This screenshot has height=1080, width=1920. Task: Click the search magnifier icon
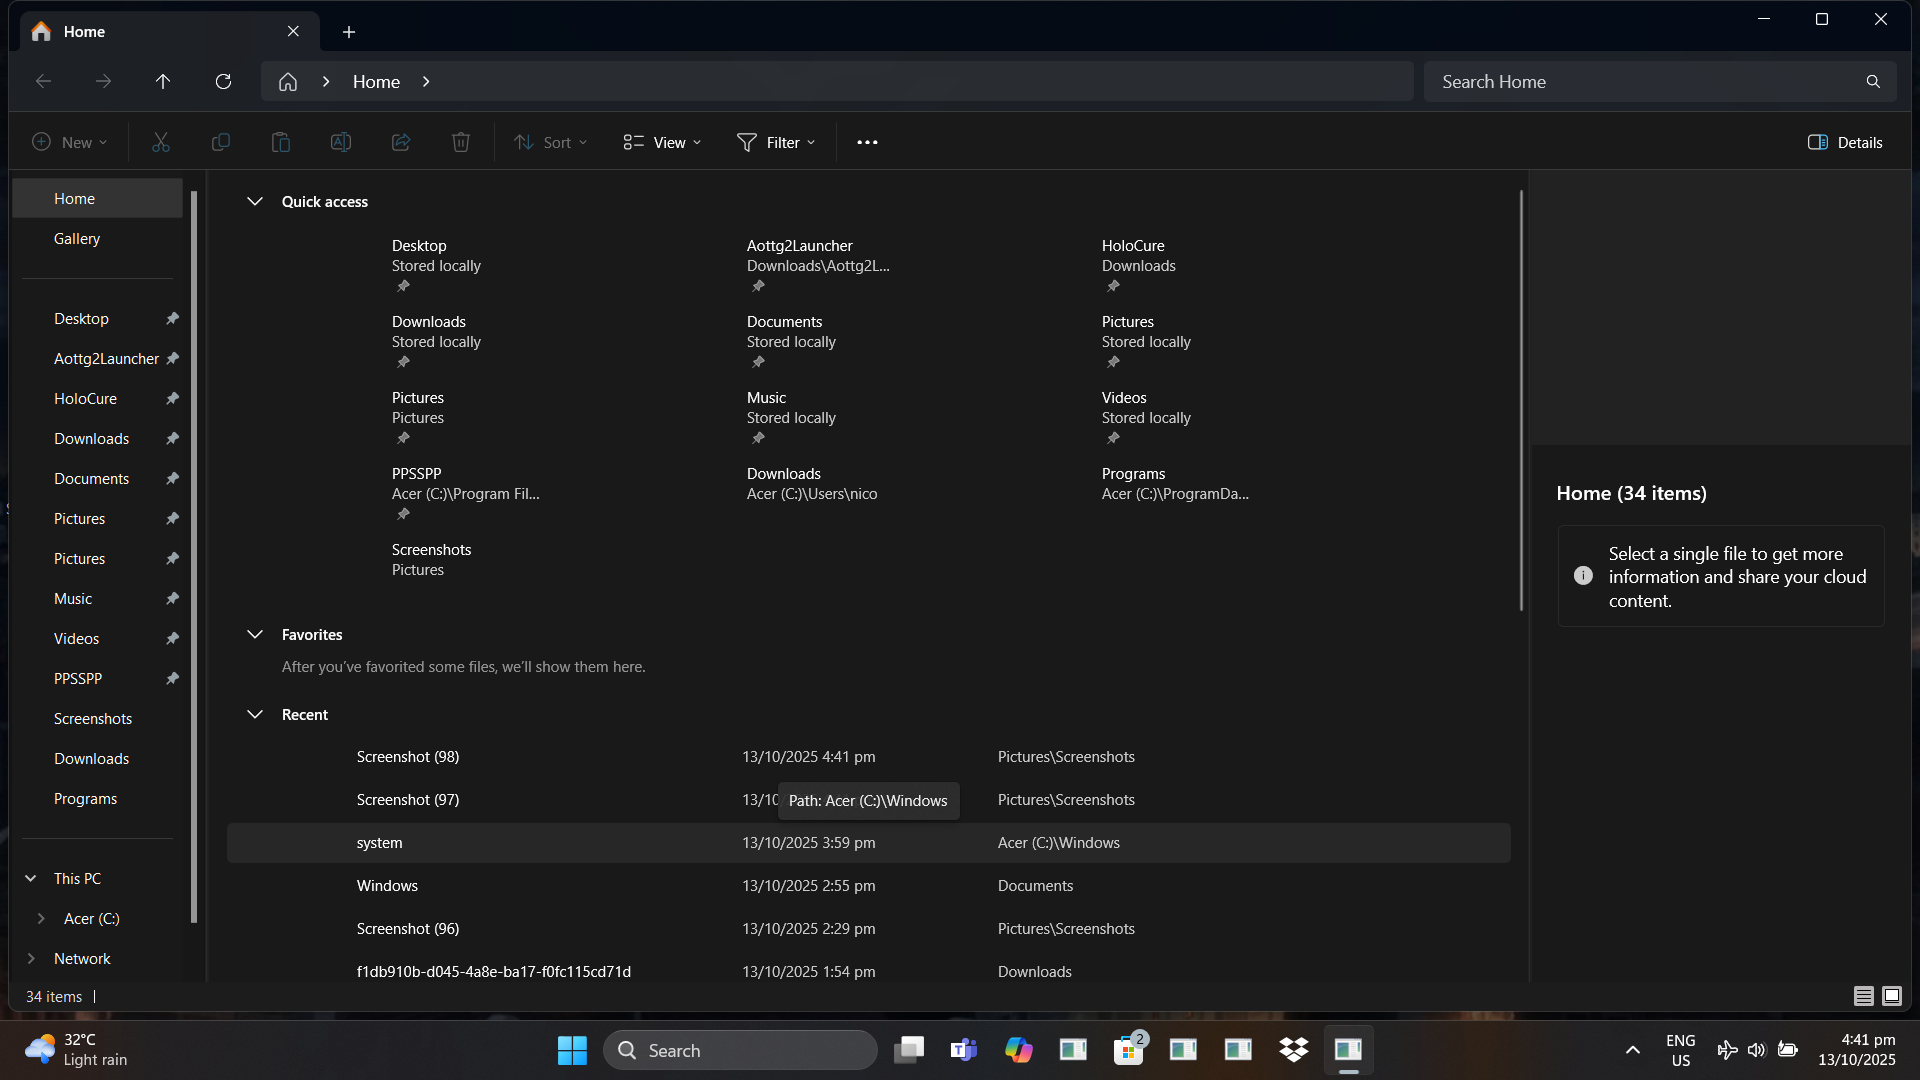[1873, 82]
